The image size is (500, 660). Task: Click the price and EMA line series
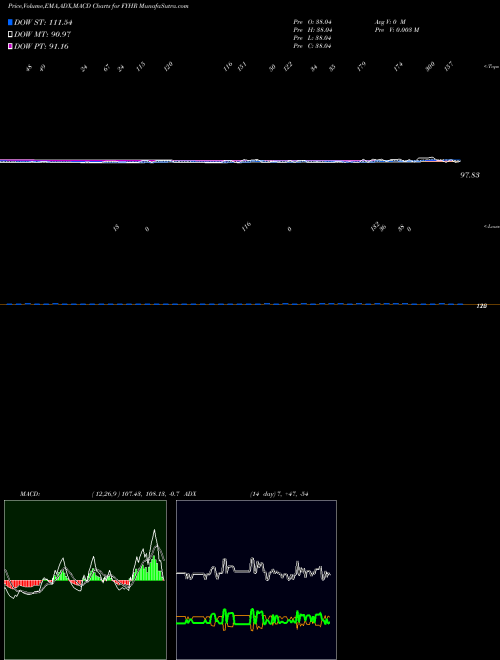coord(231,160)
